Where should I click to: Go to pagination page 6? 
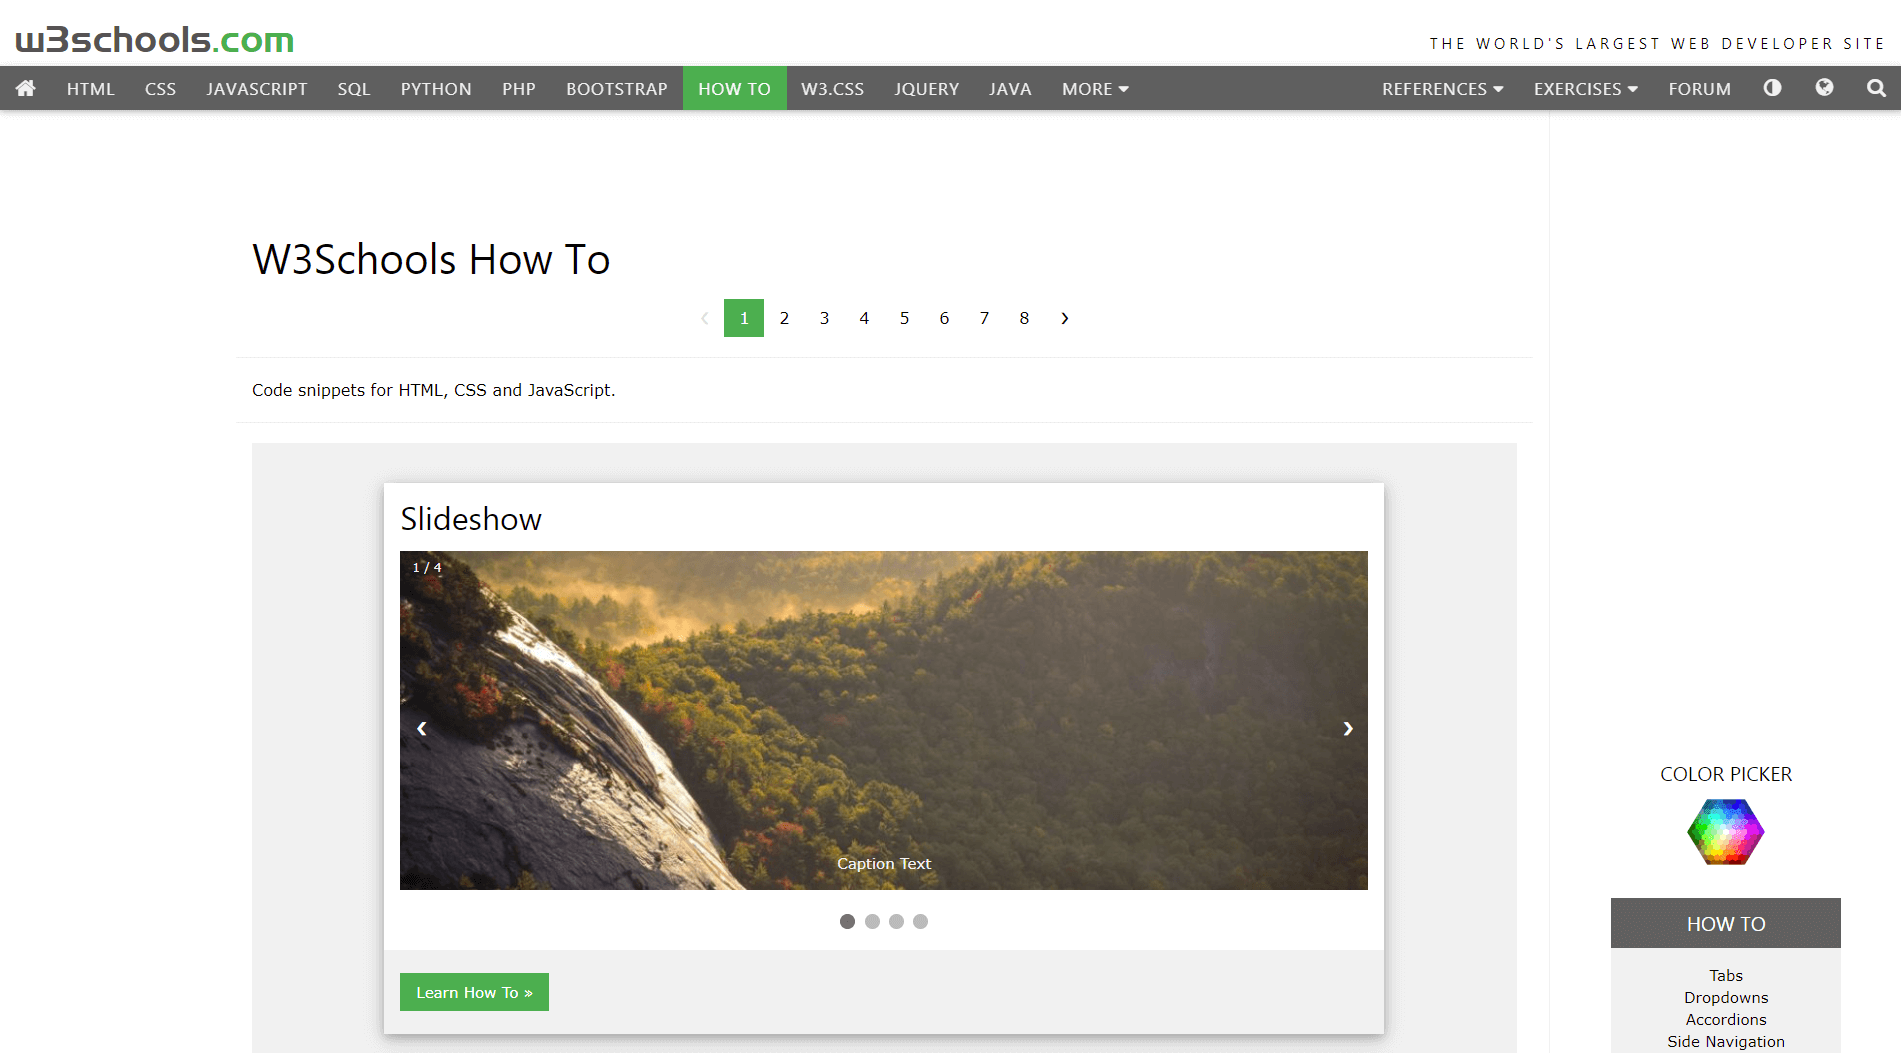[944, 318]
